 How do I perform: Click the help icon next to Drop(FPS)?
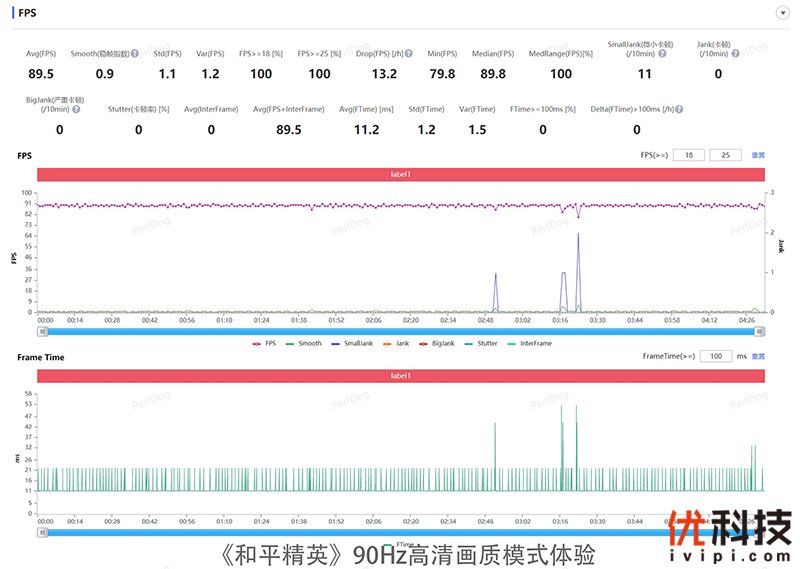tap(411, 53)
